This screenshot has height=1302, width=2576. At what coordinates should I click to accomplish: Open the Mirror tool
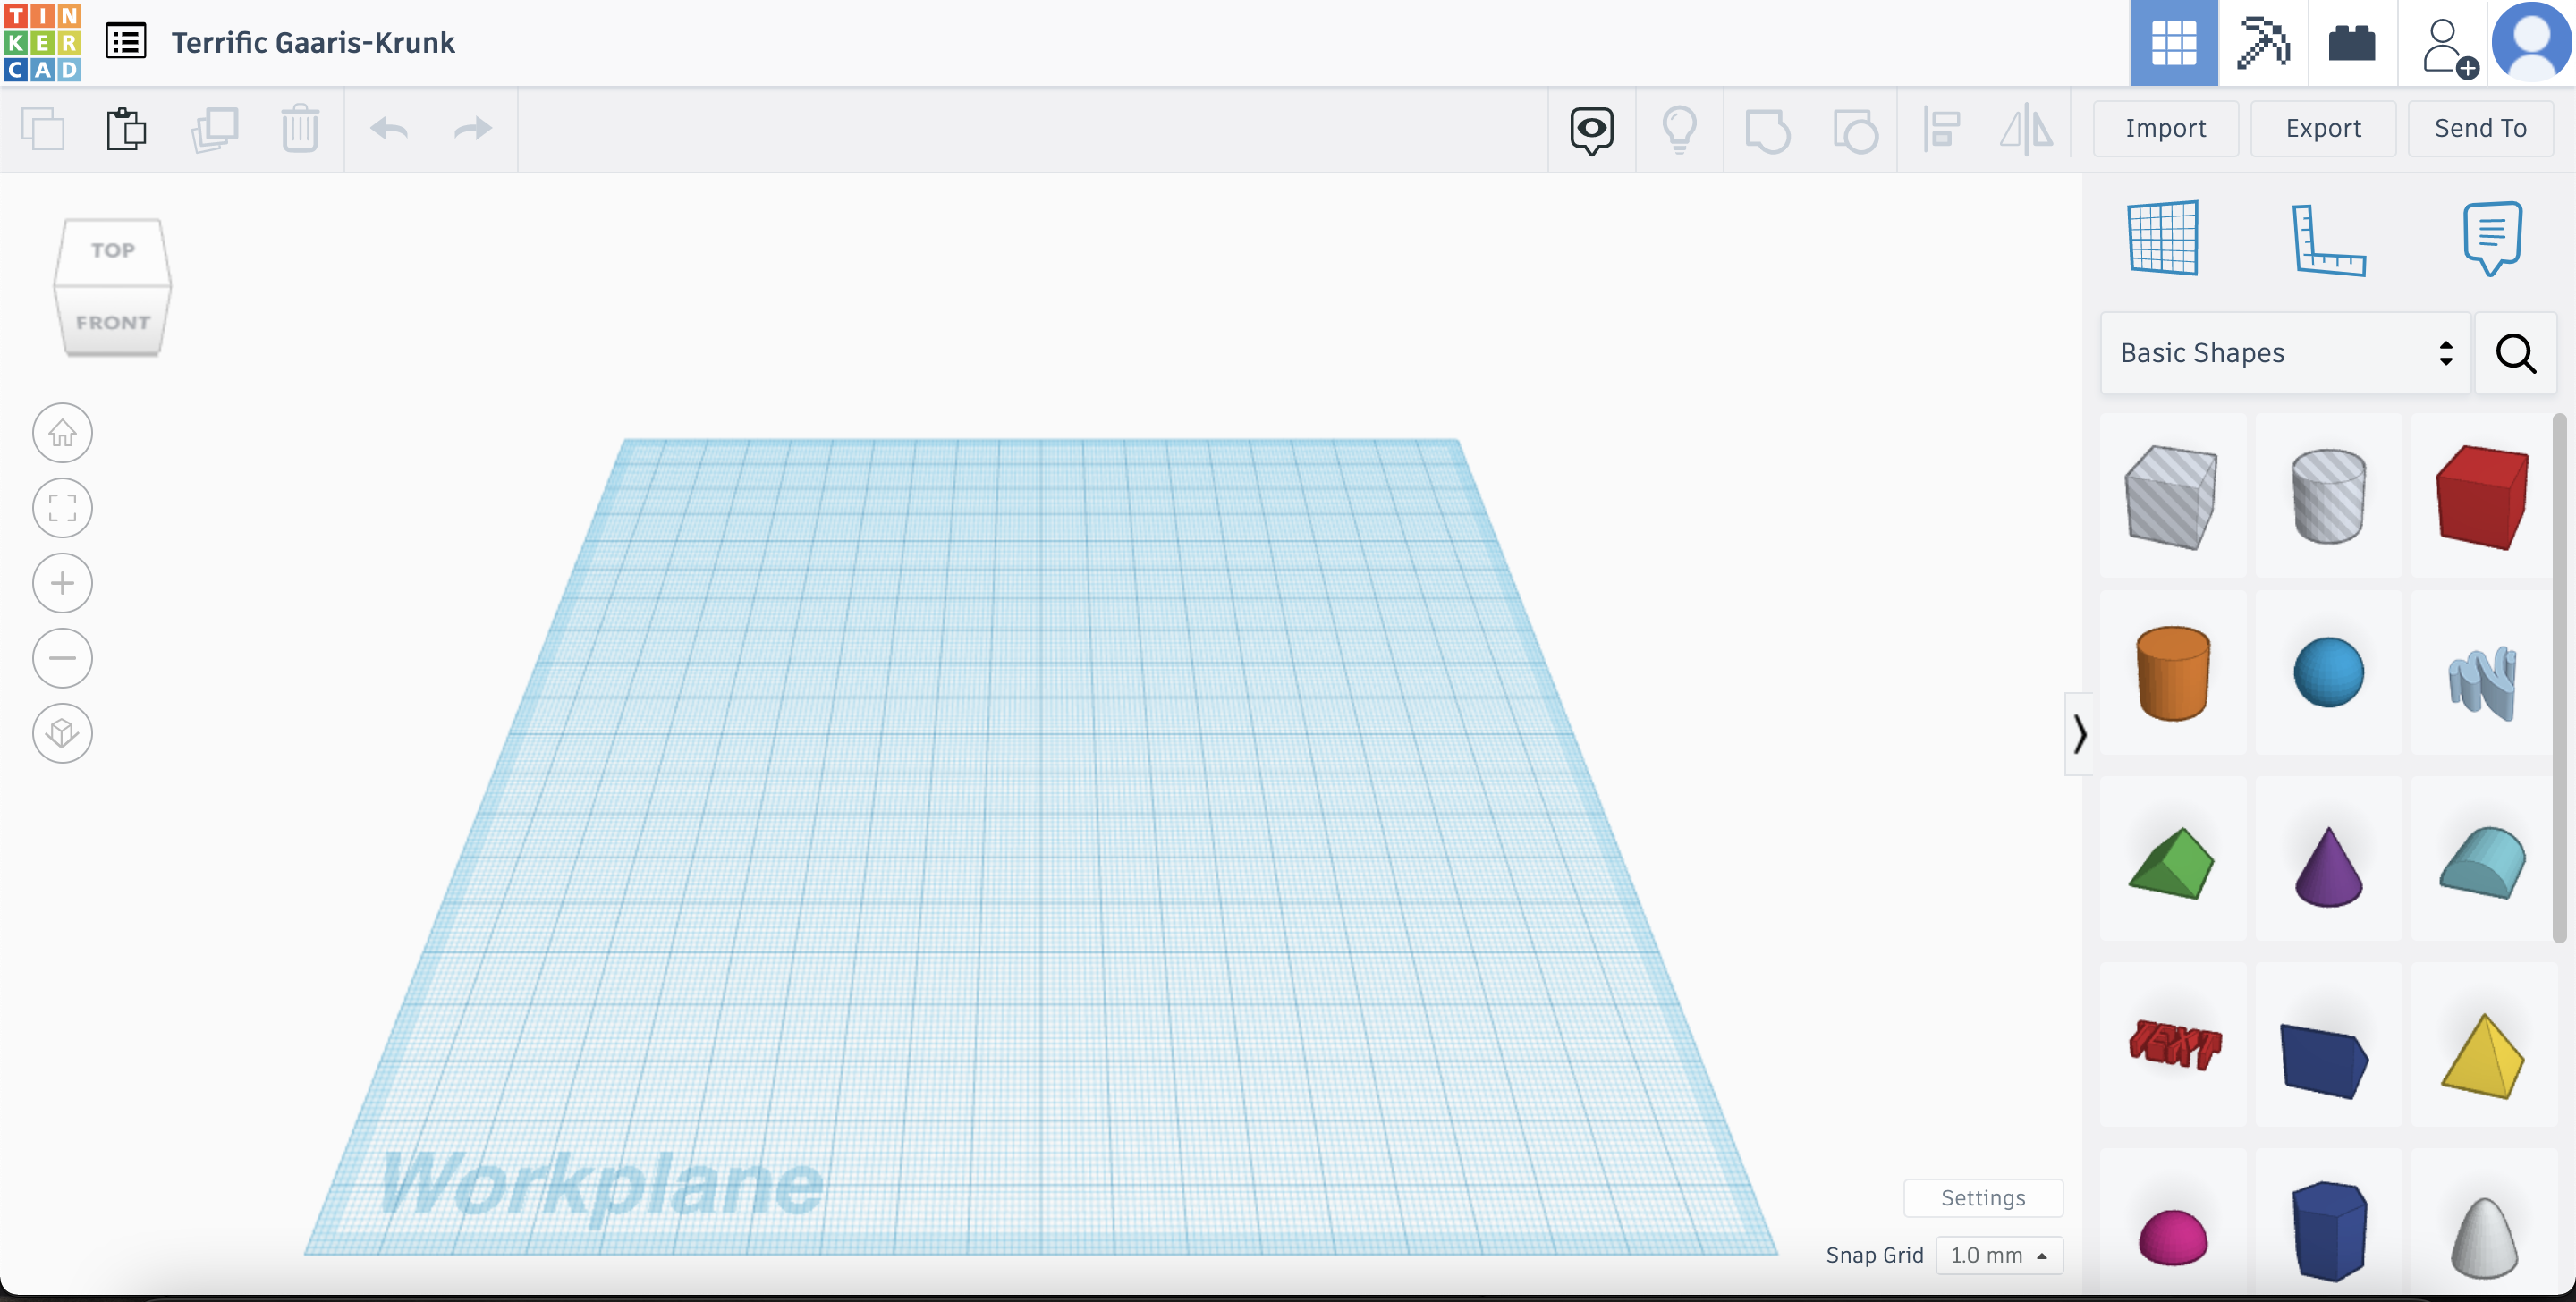click(x=2026, y=129)
